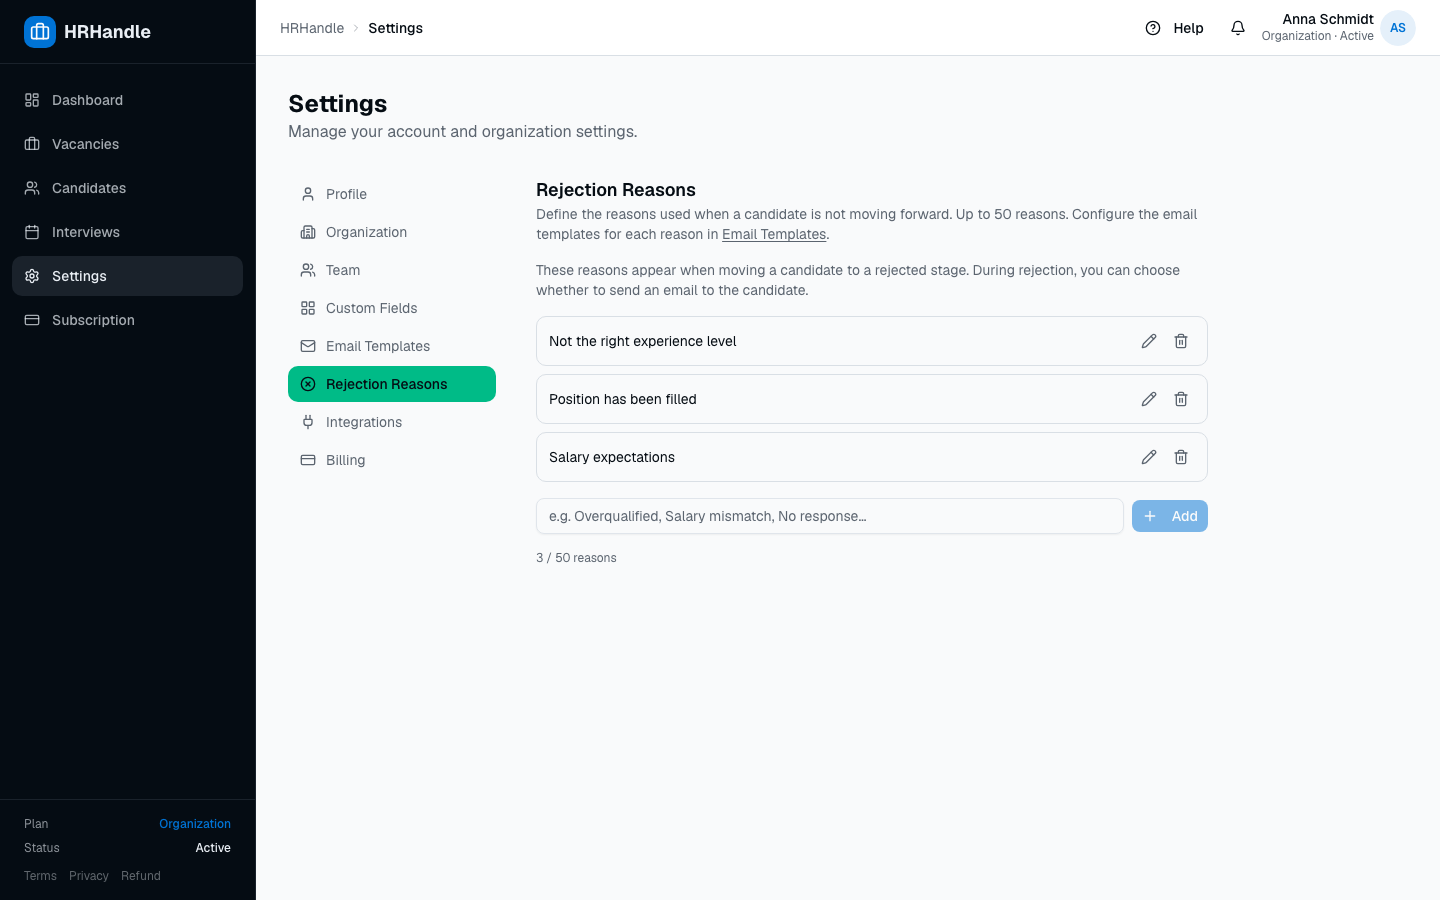Click the Rejection Reasons circle-x icon
Viewport: 1440px width, 900px height.
(308, 384)
